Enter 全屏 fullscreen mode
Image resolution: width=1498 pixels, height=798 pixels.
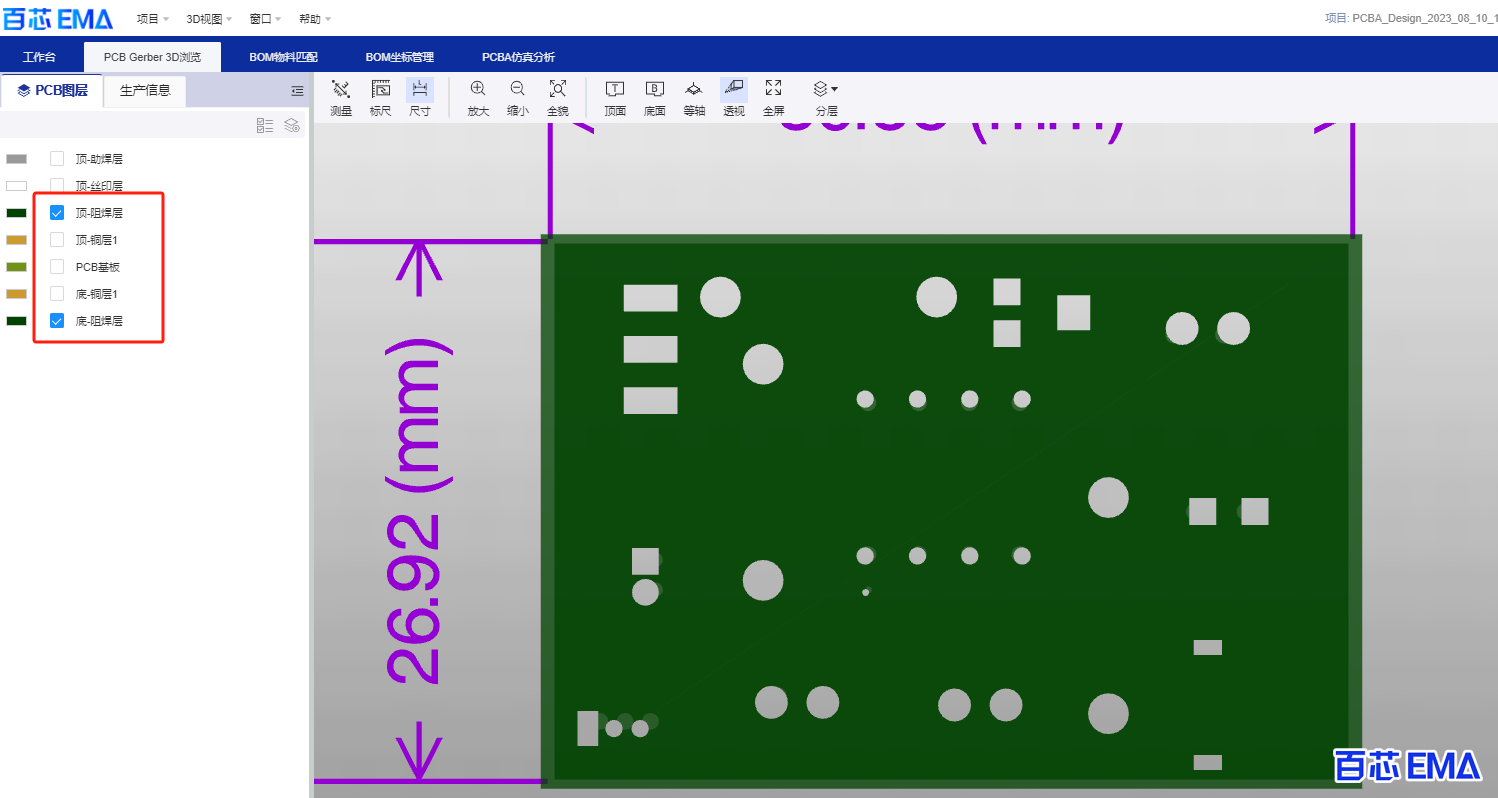point(773,97)
